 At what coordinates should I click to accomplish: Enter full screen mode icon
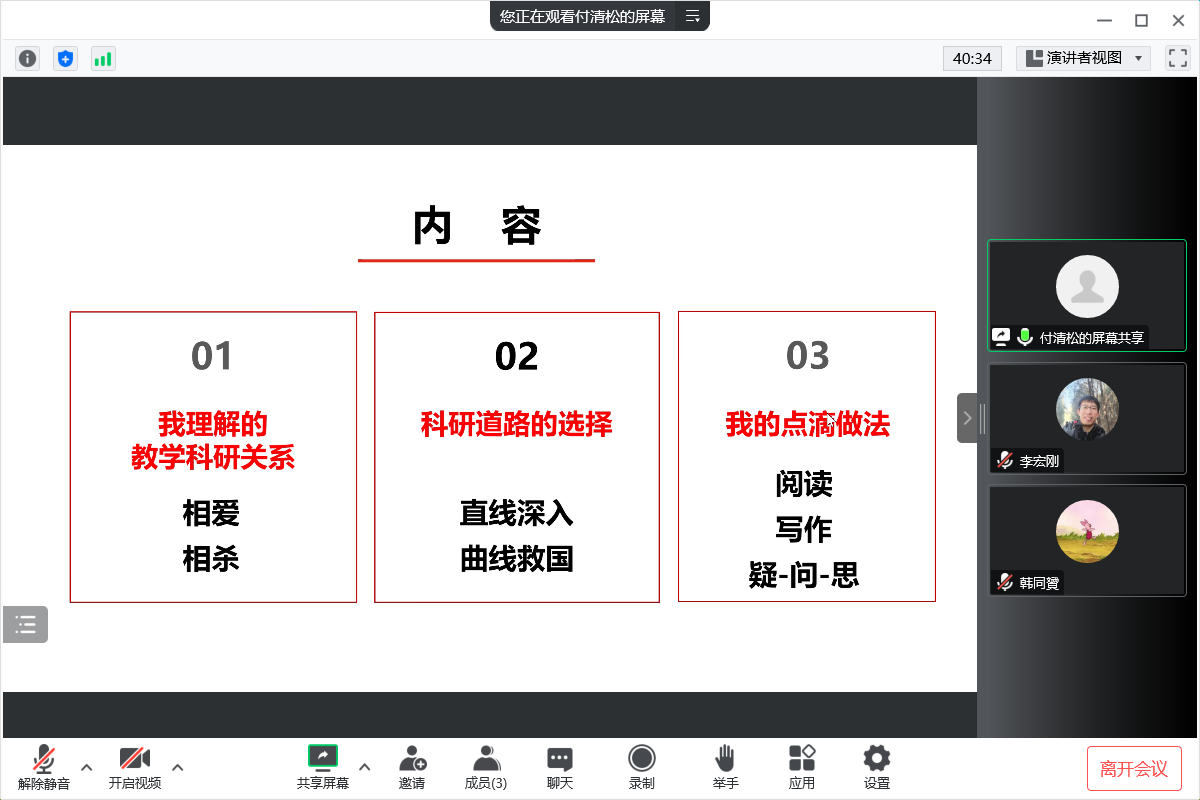point(1177,58)
